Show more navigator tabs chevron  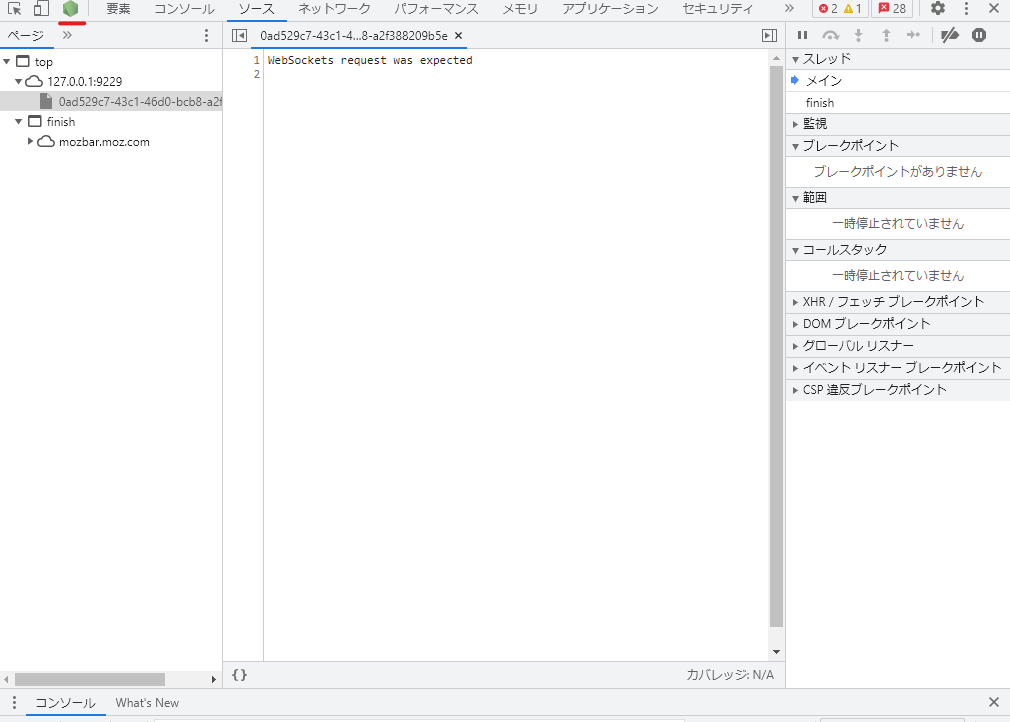(67, 35)
